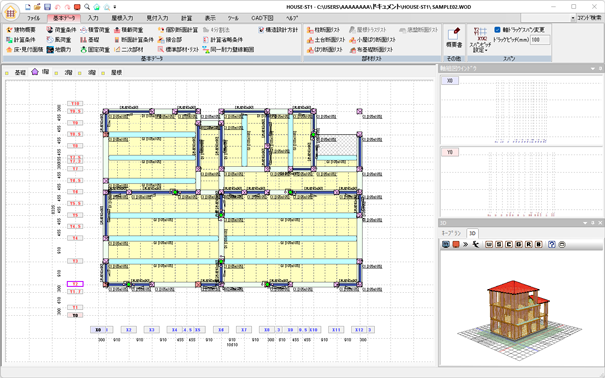The image size is (605, 378).
Task: Click the help question icon in 3D toolbar
Action: pos(552,245)
